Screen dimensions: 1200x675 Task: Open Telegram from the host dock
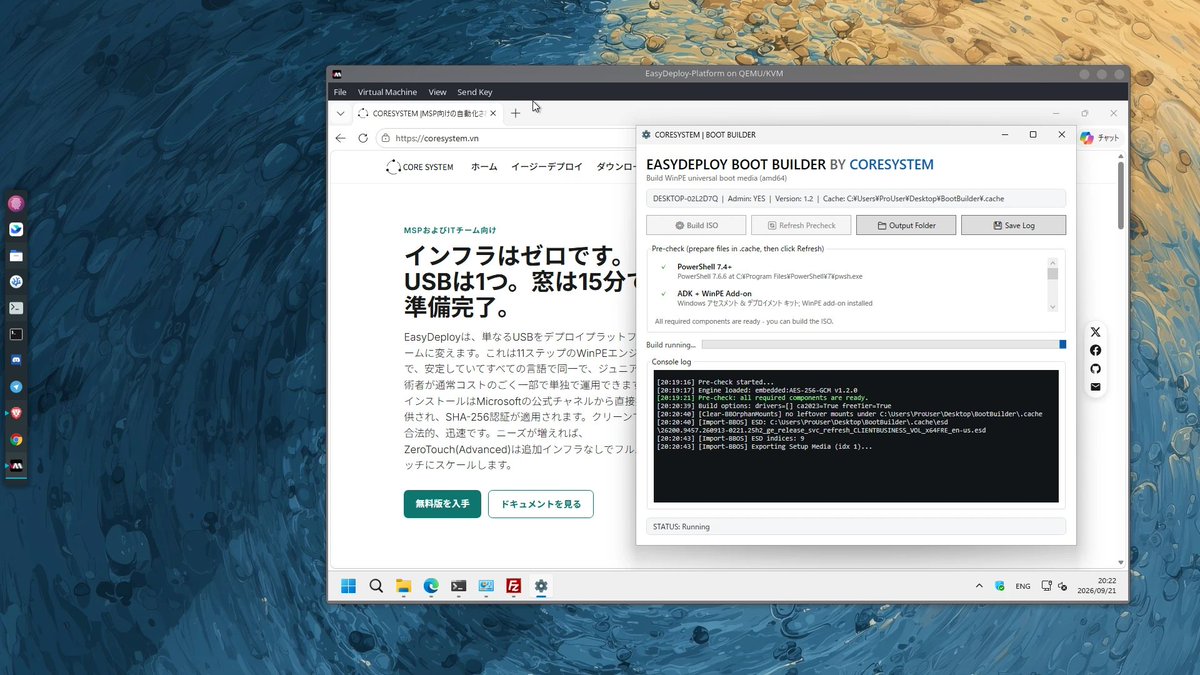(x=16, y=386)
